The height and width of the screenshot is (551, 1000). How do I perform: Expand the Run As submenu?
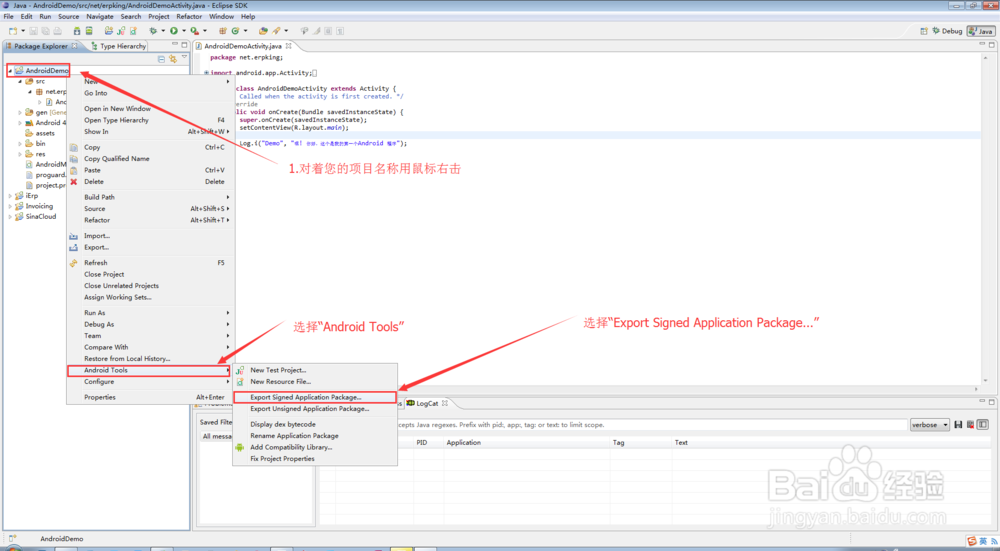click(x=149, y=312)
